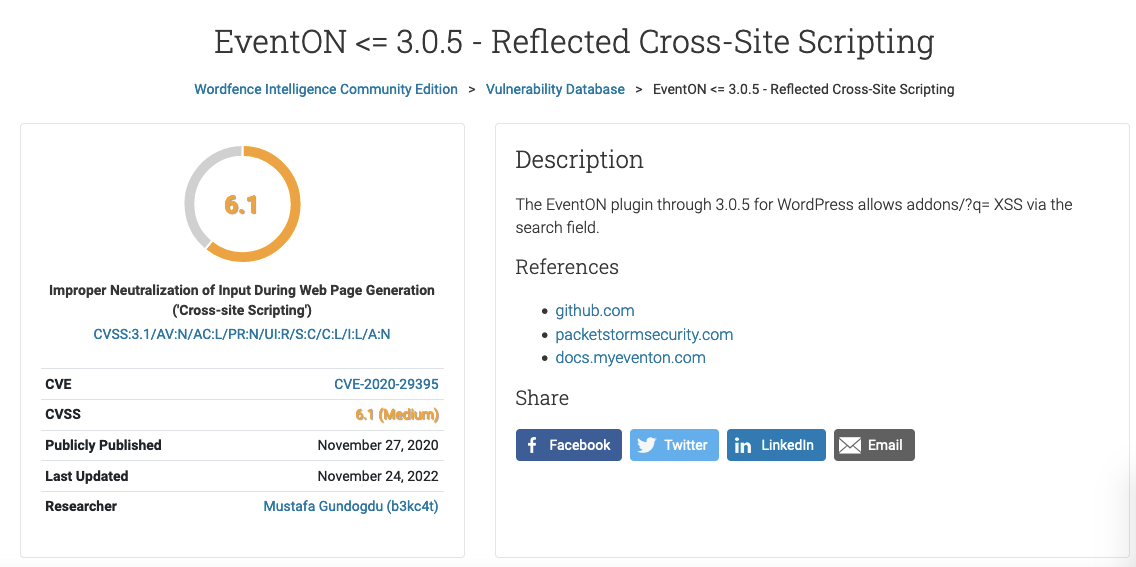Open the github.com reference
This screenshot has width=1136, height=567.
[595, 311]
